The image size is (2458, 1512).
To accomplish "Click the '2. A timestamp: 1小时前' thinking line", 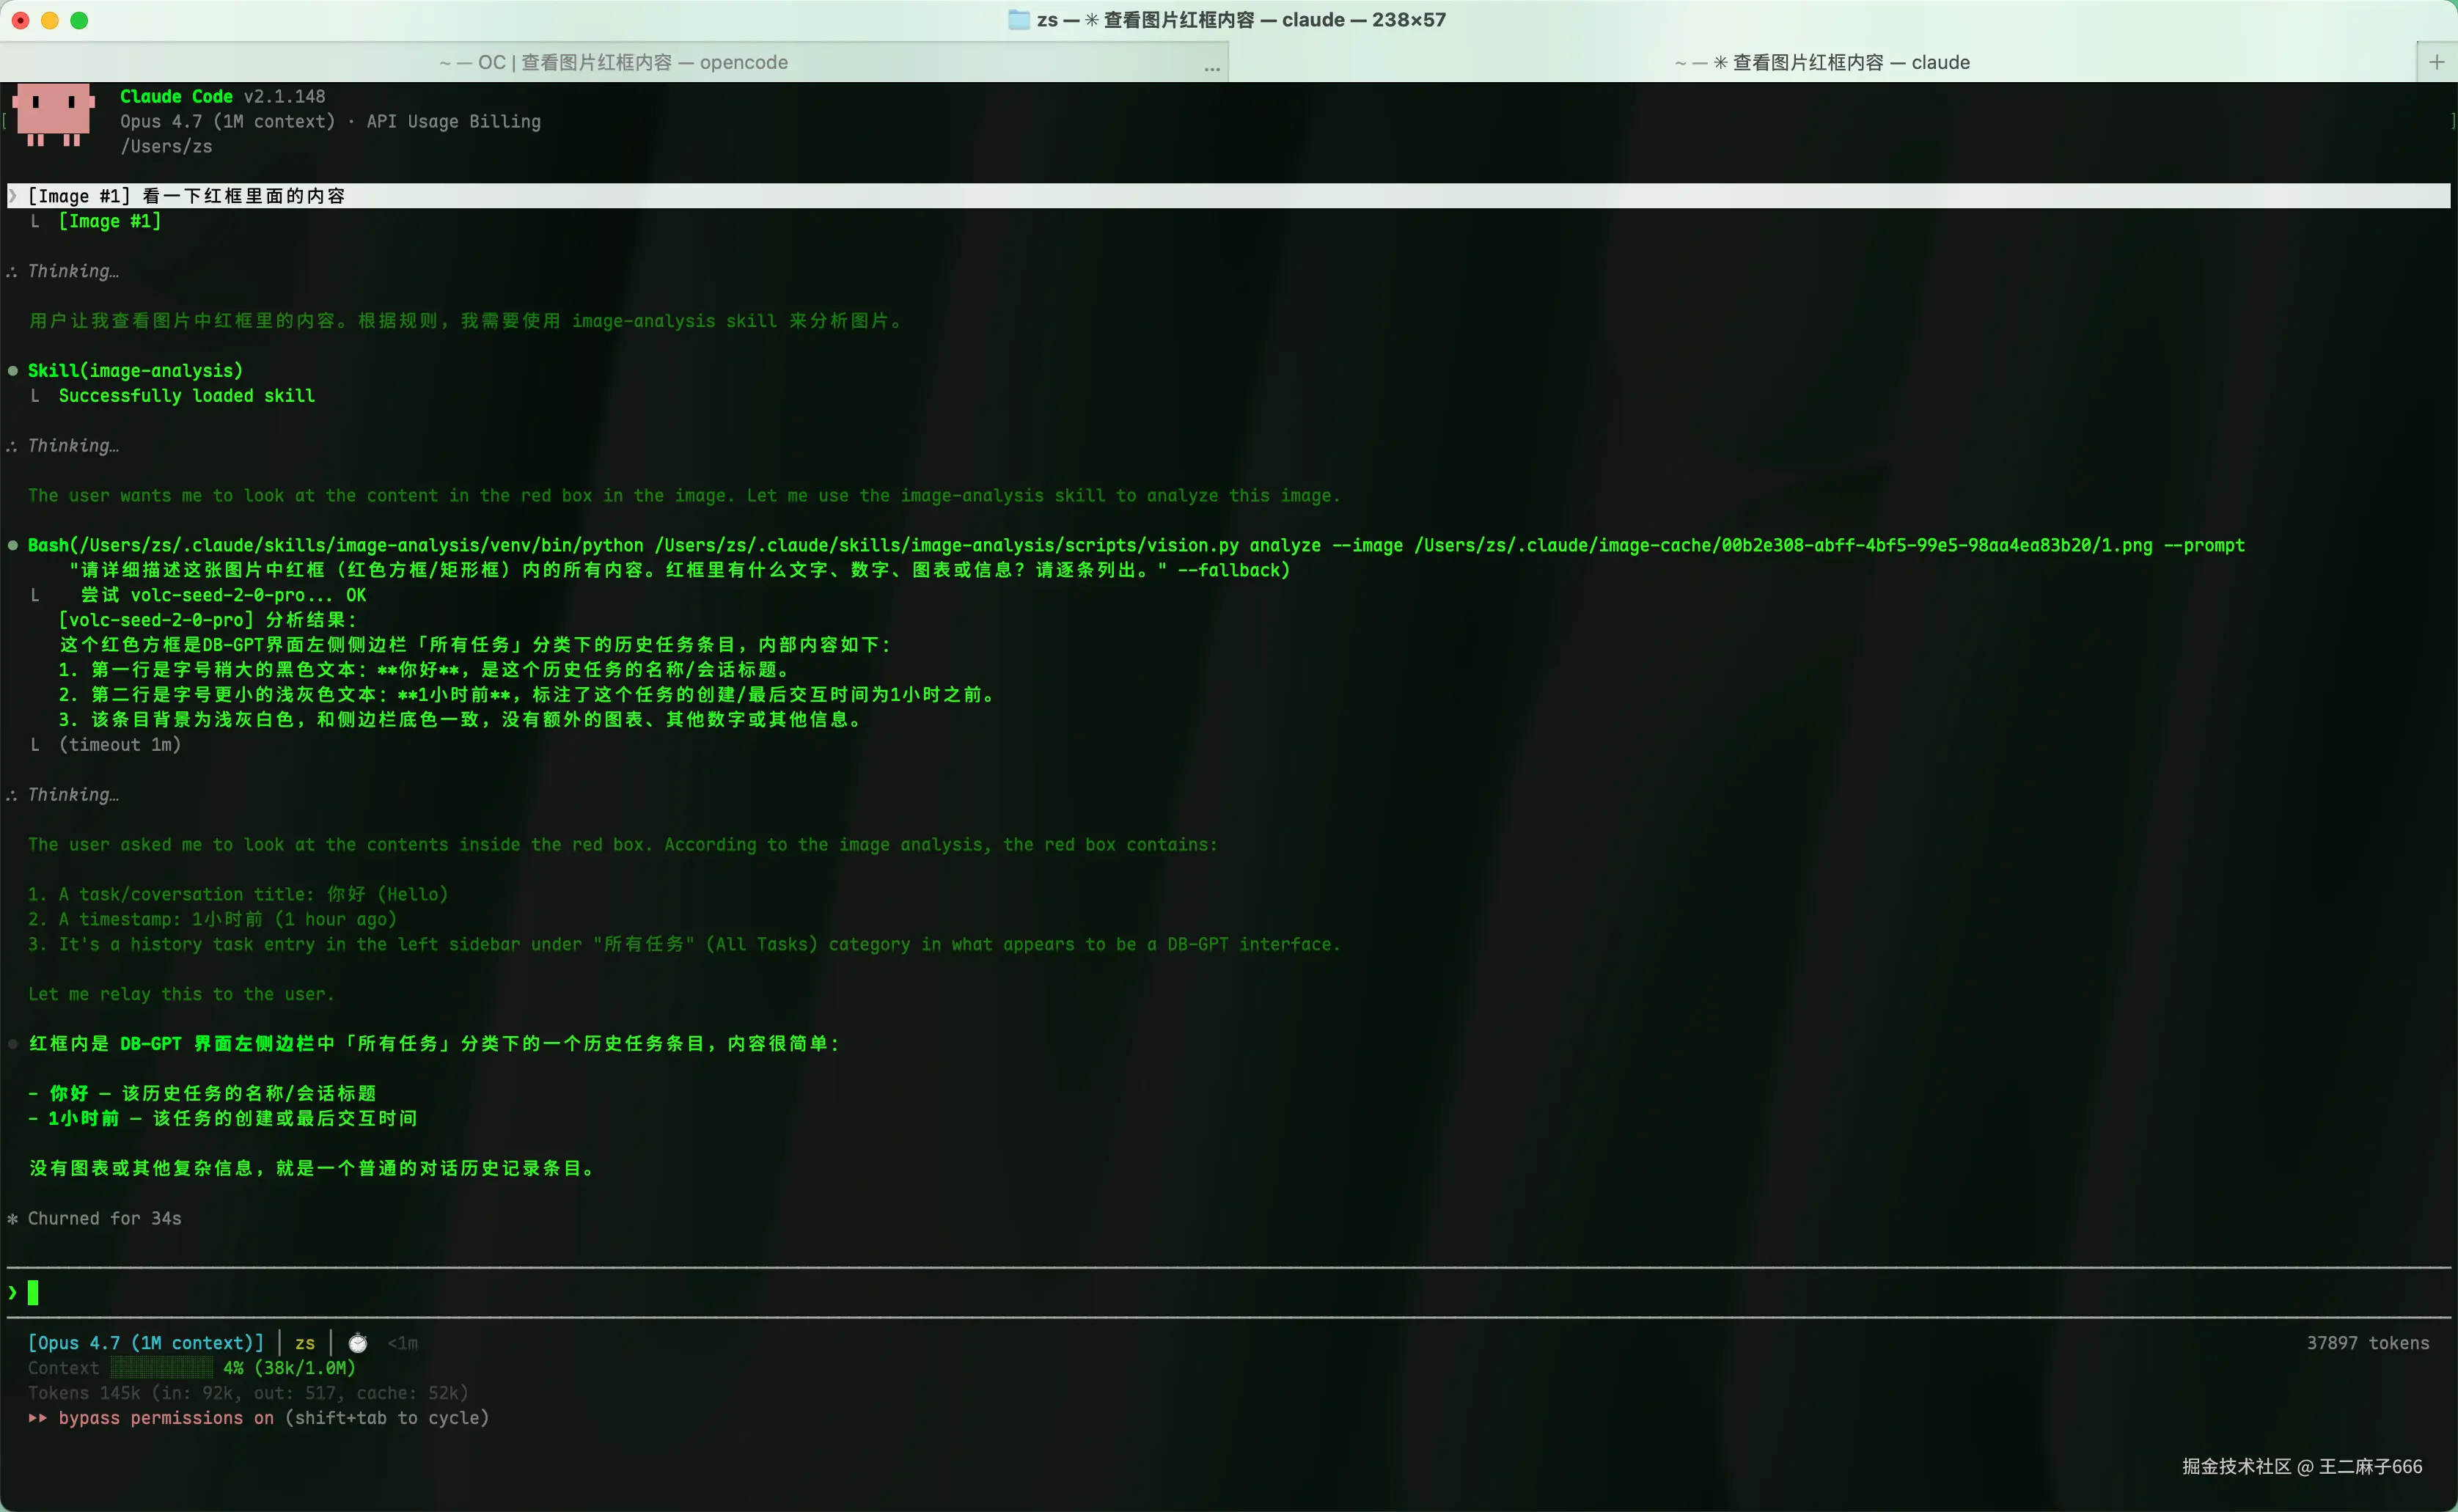I will [212, 919].
